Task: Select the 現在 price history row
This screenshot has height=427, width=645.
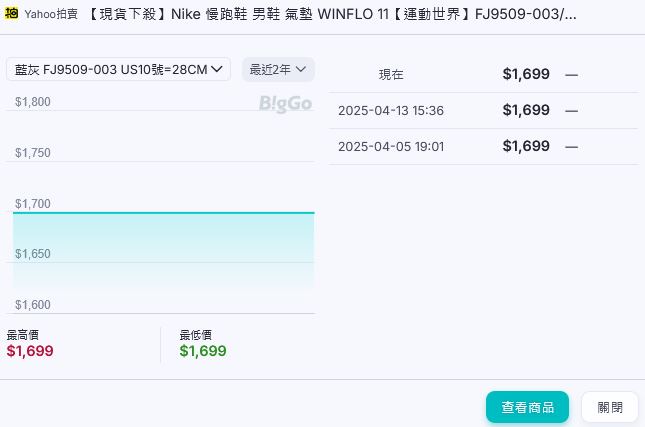Action: [483, 74]
